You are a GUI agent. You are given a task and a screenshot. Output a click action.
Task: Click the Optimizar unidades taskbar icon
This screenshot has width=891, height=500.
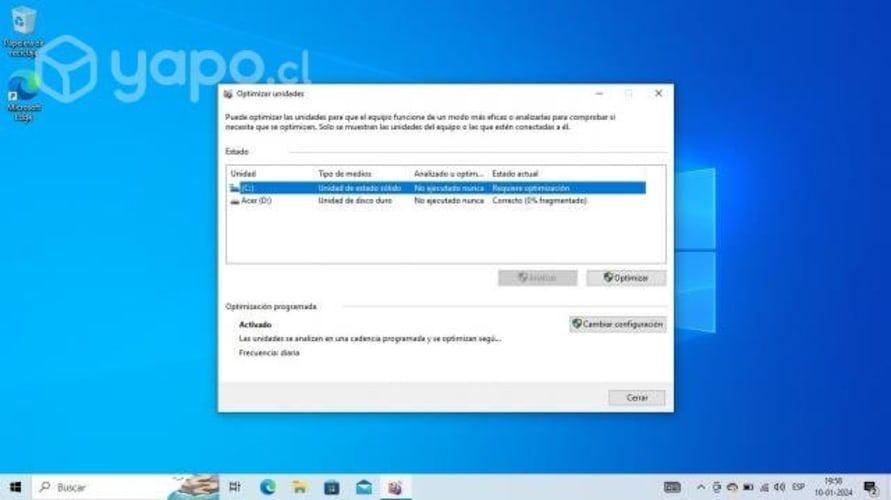395,487
